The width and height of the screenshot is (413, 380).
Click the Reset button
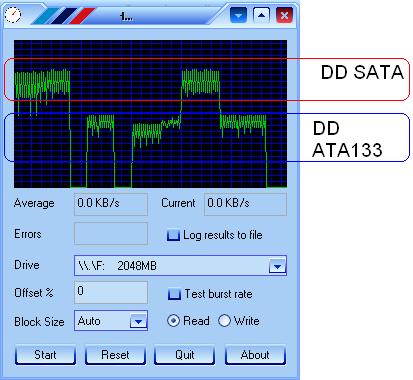coord(115,355)
